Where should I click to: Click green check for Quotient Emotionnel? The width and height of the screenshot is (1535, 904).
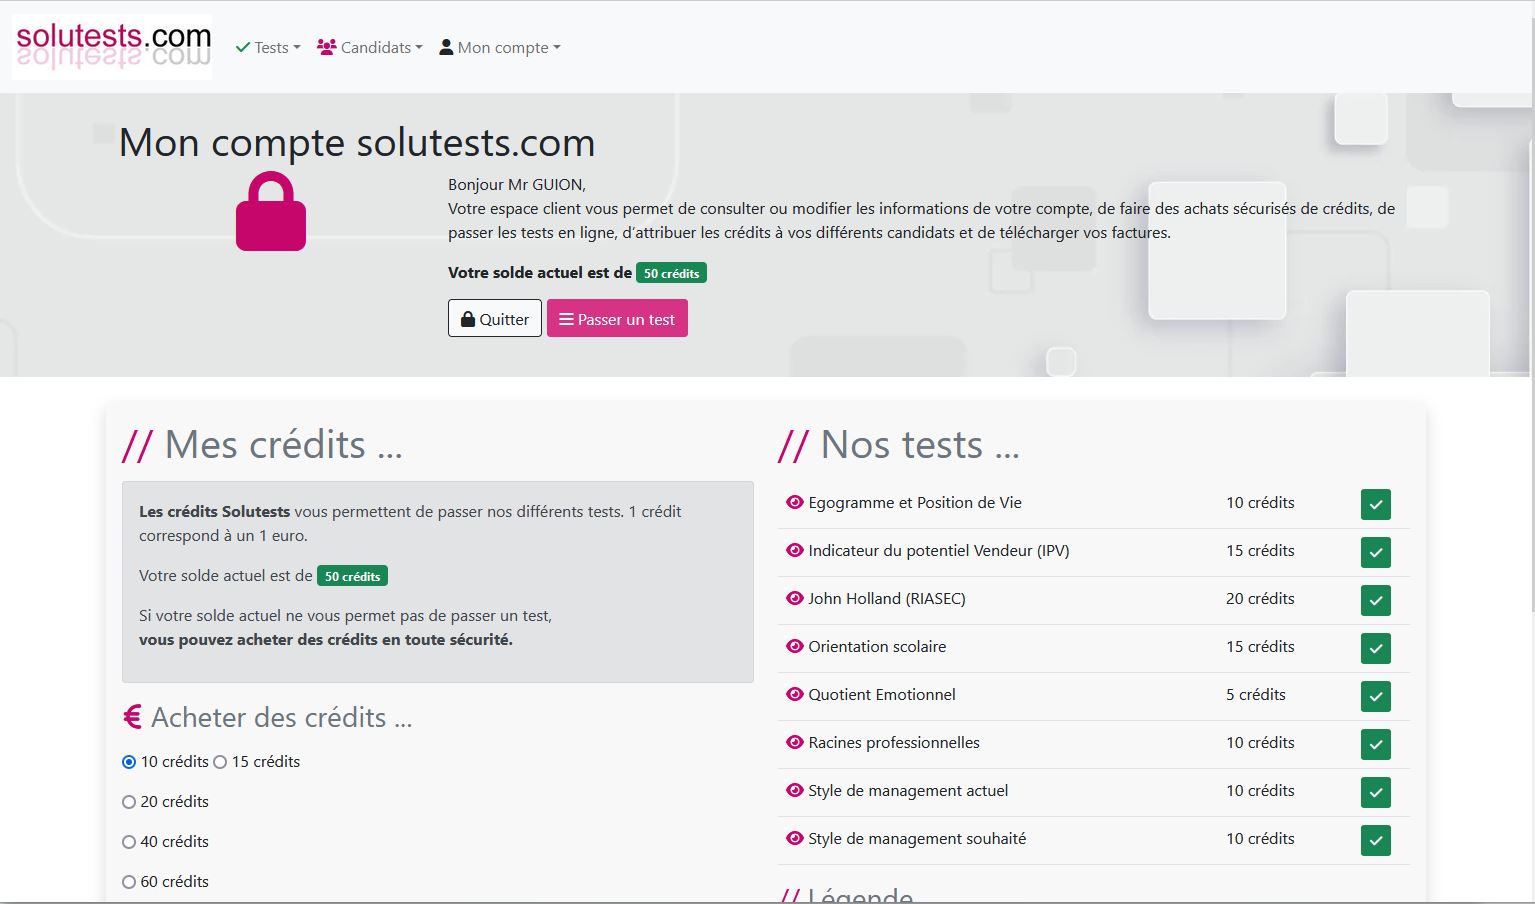click(1376, 696)
